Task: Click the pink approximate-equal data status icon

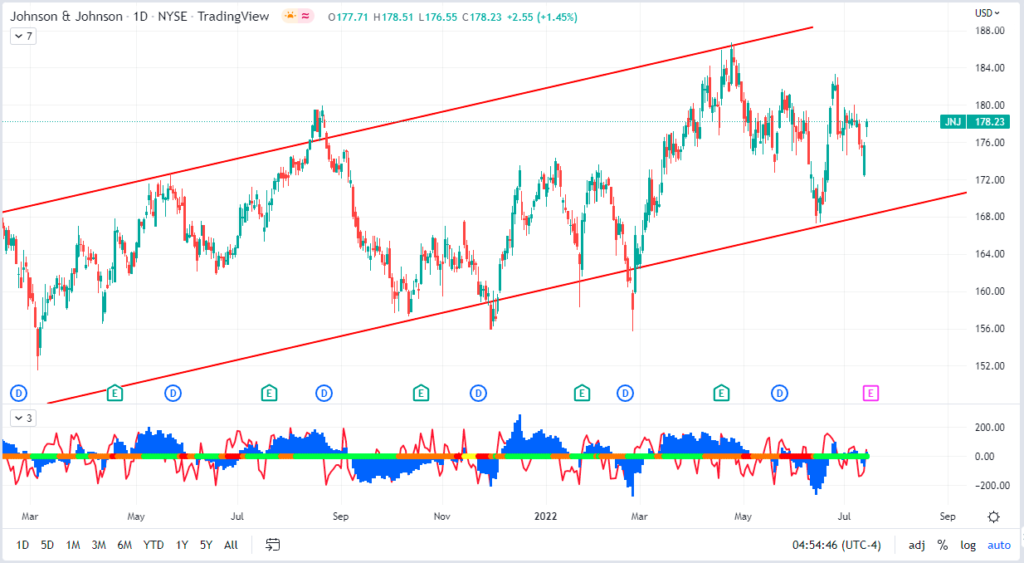Action: coord(305,16)
